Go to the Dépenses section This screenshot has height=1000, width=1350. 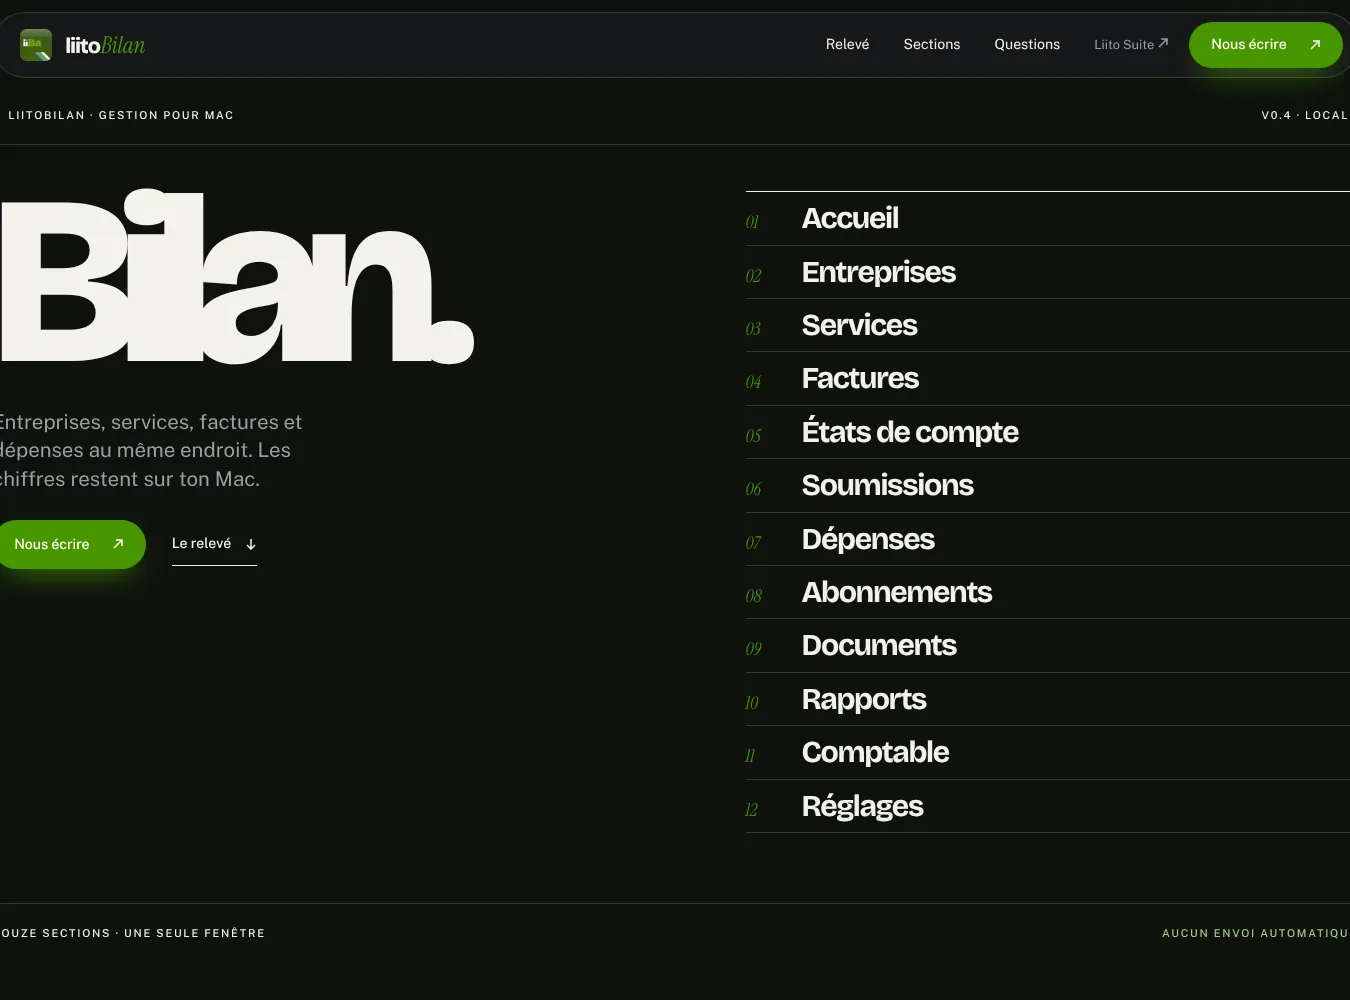(x=1048, y=539)
